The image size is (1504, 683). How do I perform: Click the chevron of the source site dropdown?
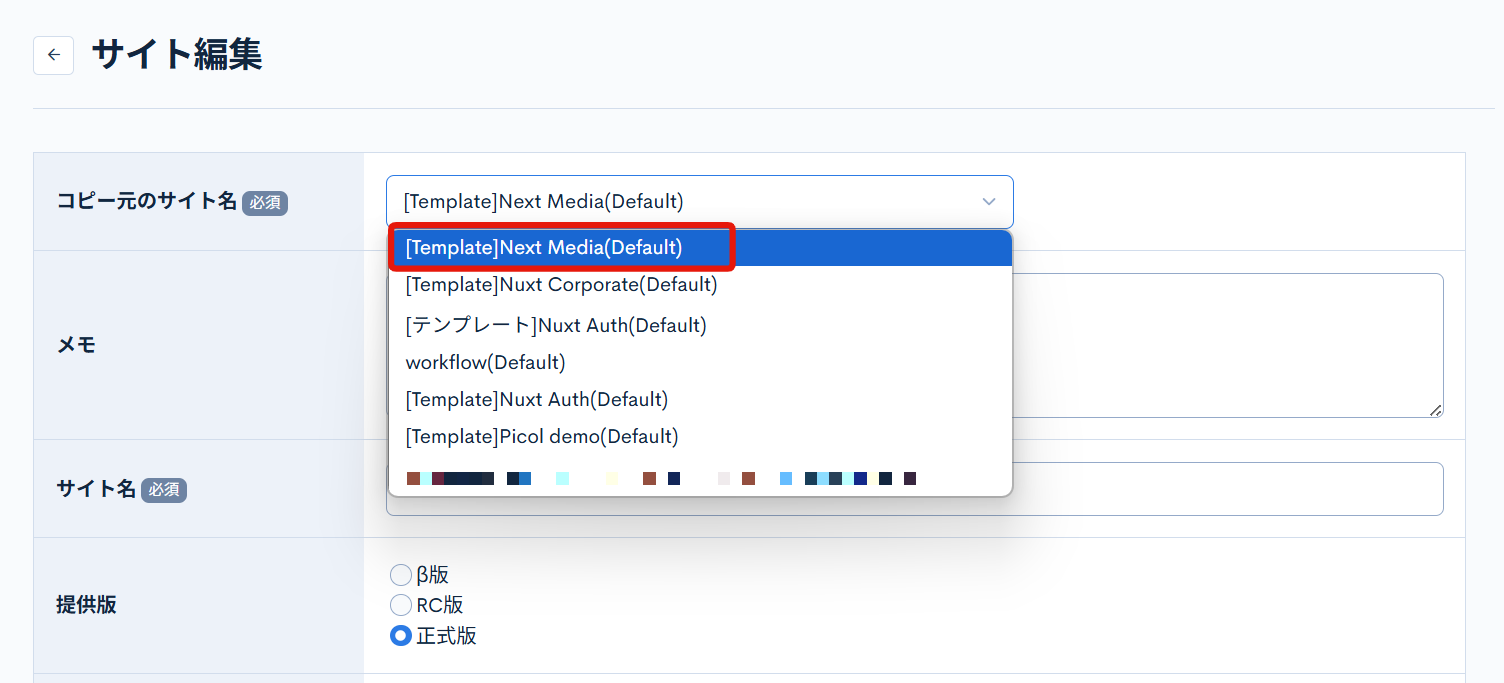point(988,202)
